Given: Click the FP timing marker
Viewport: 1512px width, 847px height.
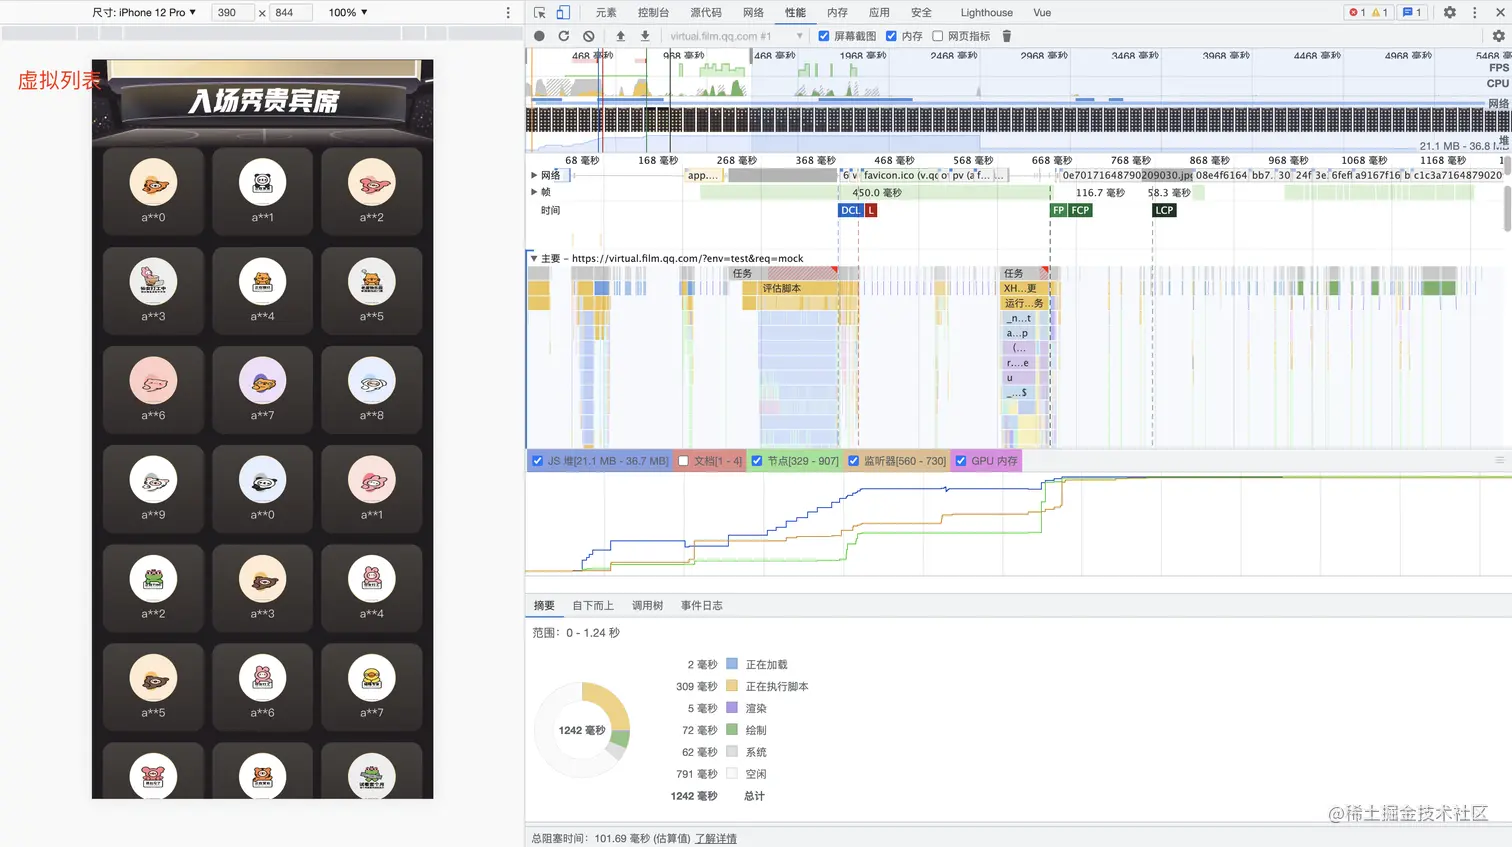Looking at the screenshot, I should (x=1059, y=210).
